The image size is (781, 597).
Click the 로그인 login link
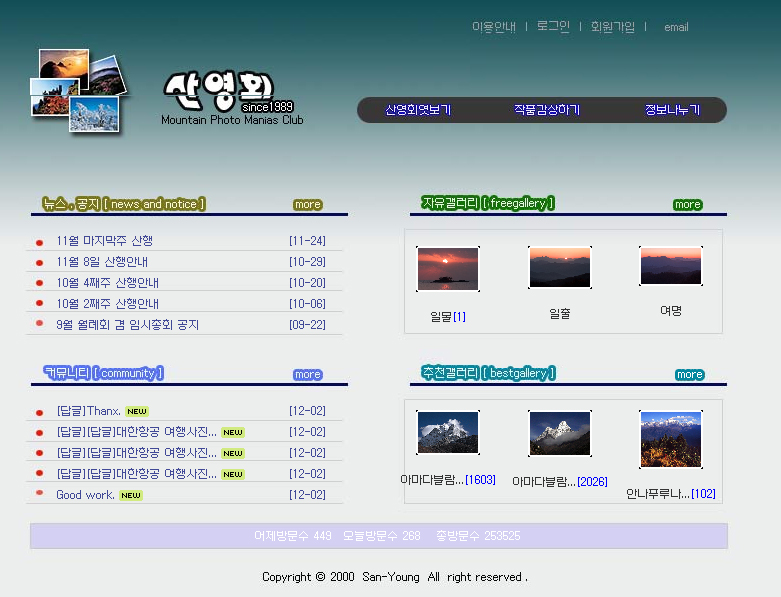553,27
